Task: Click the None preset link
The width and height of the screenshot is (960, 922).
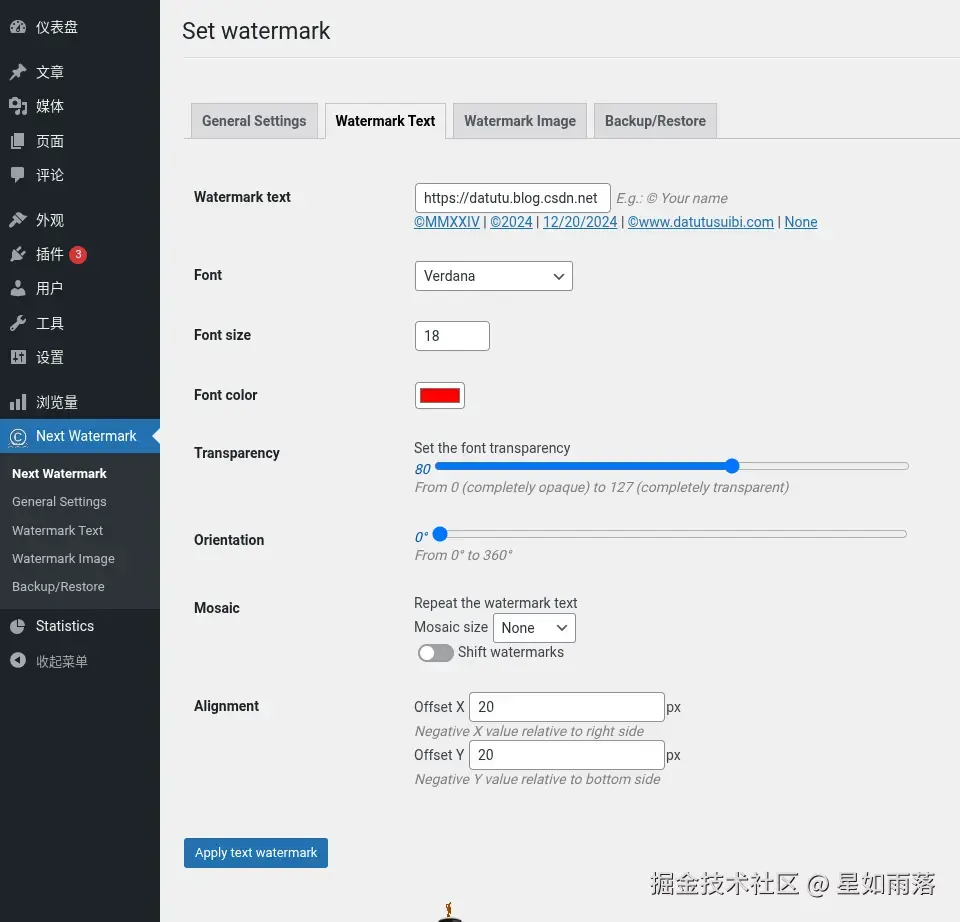Action: click(x=801, y=222)
